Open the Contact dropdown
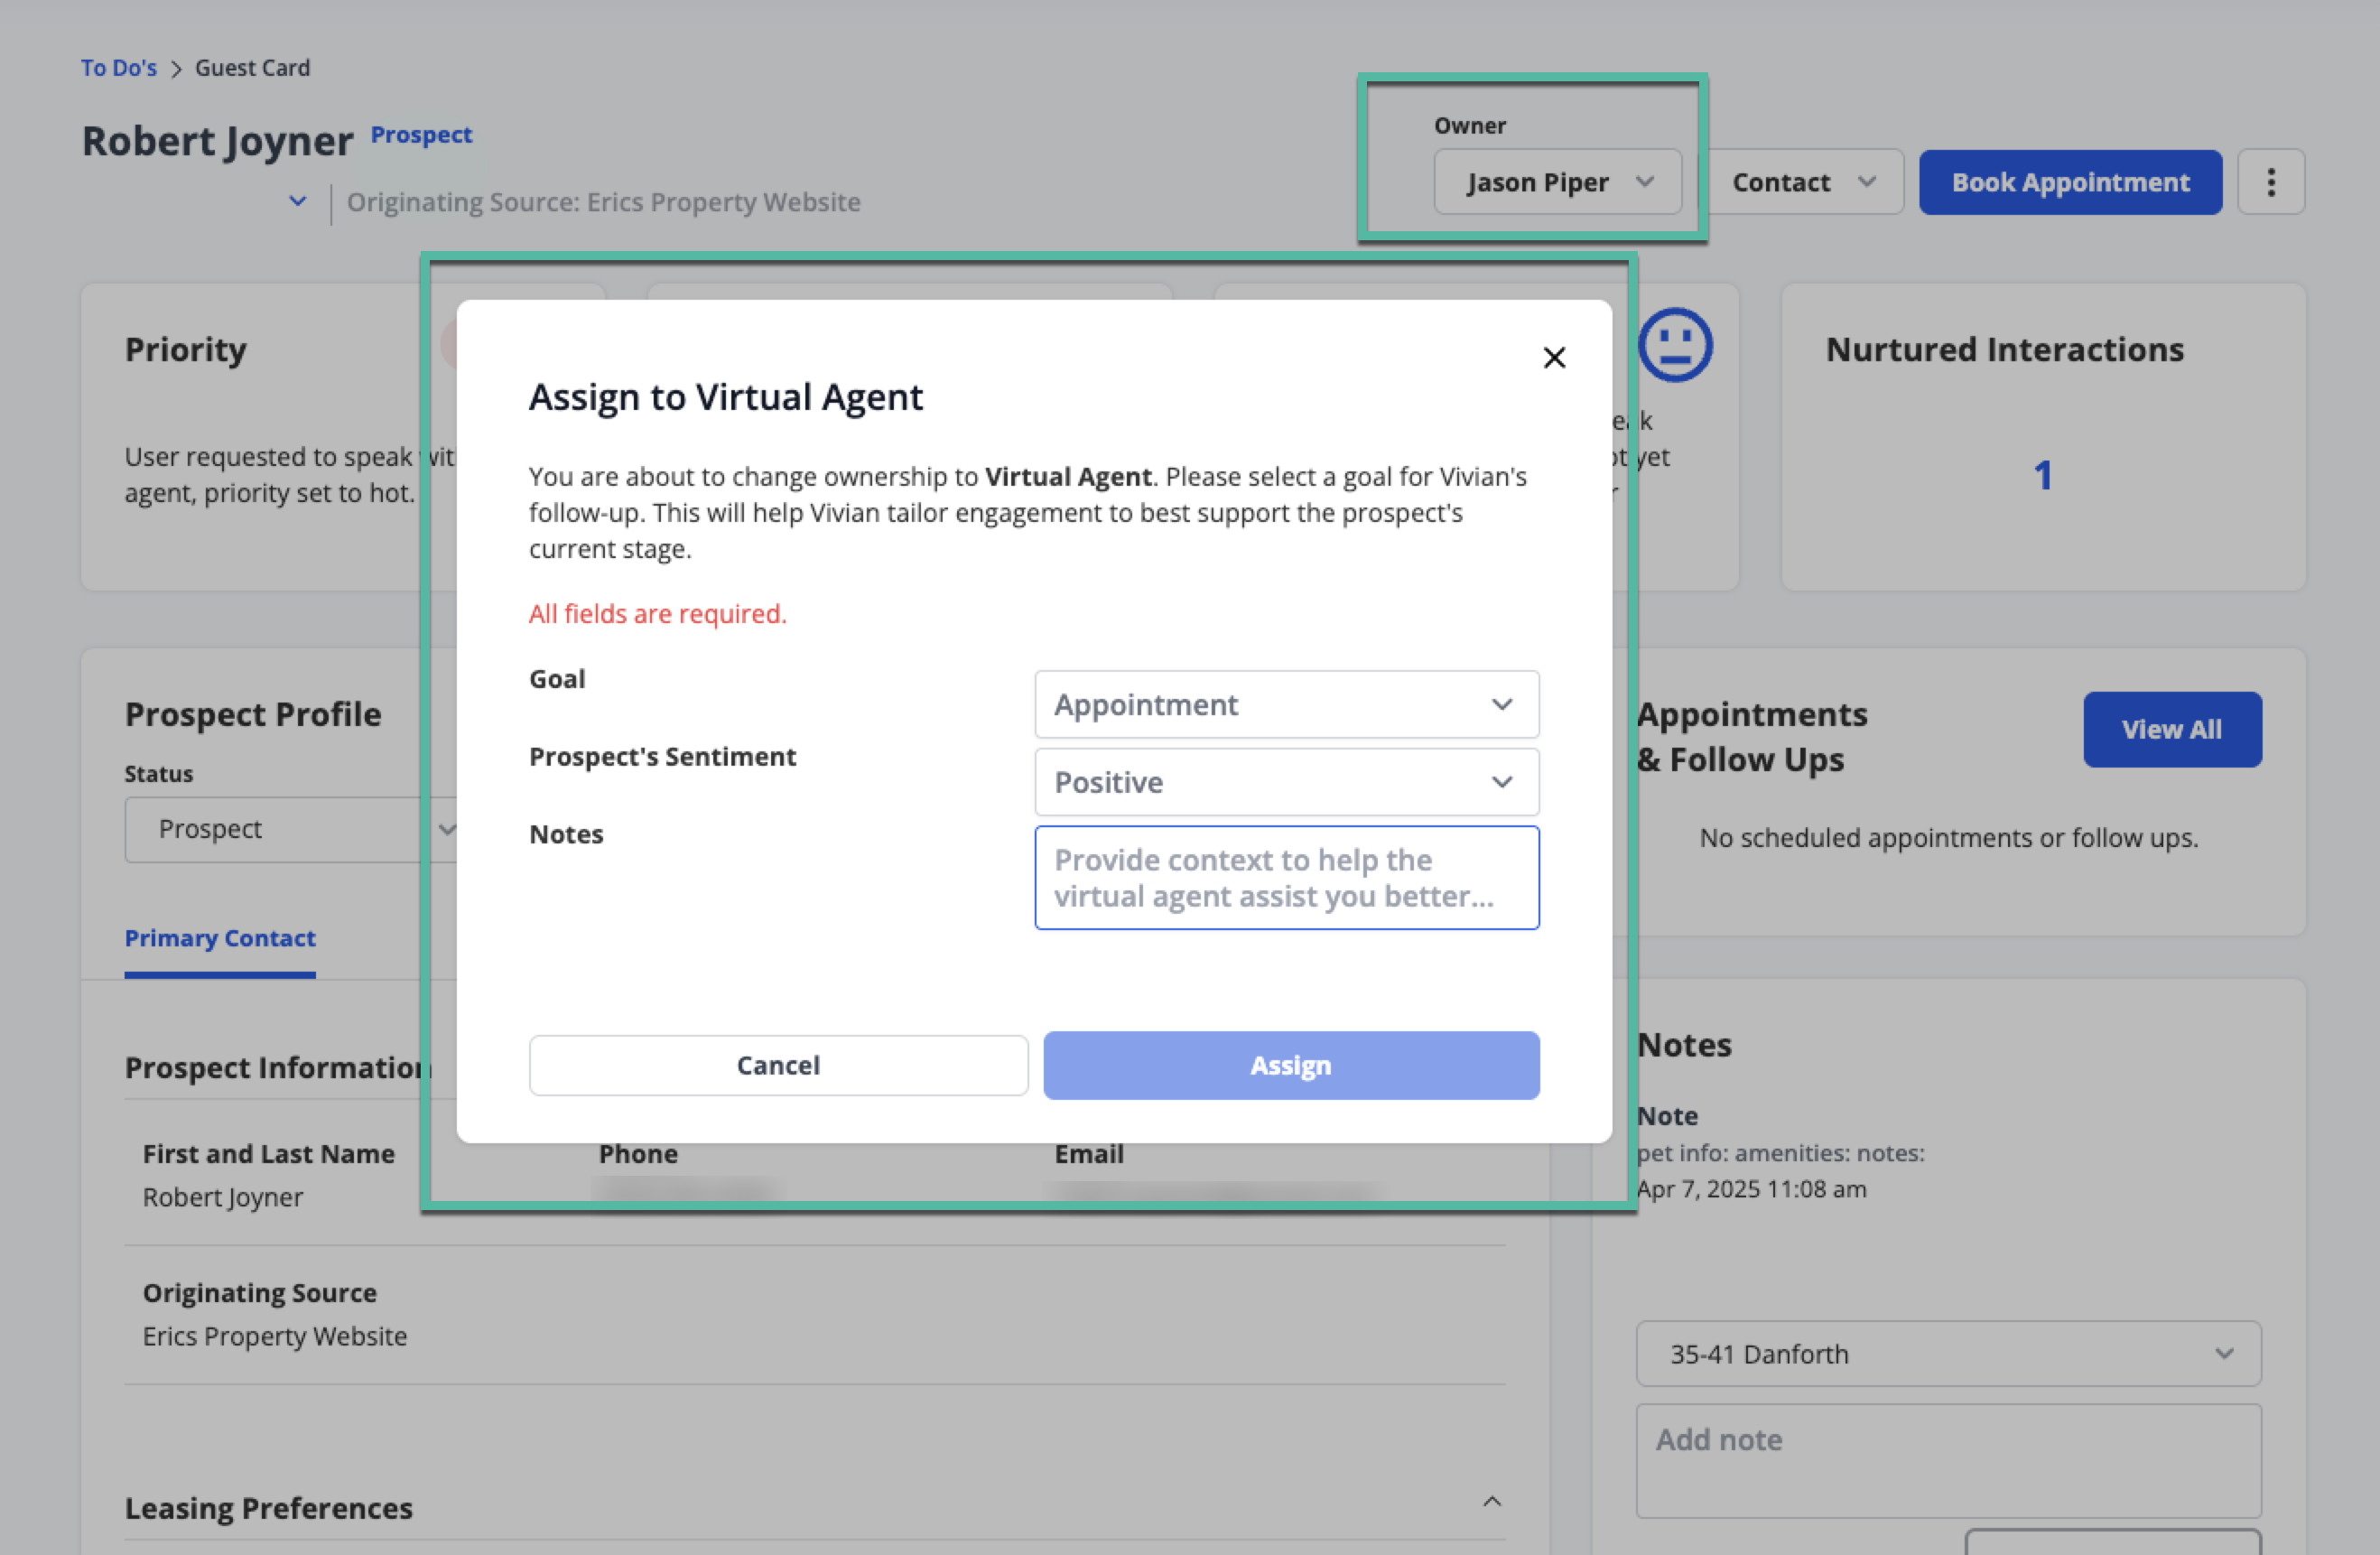This screenshot has width=2380, height=1555. pos(1804,182)
